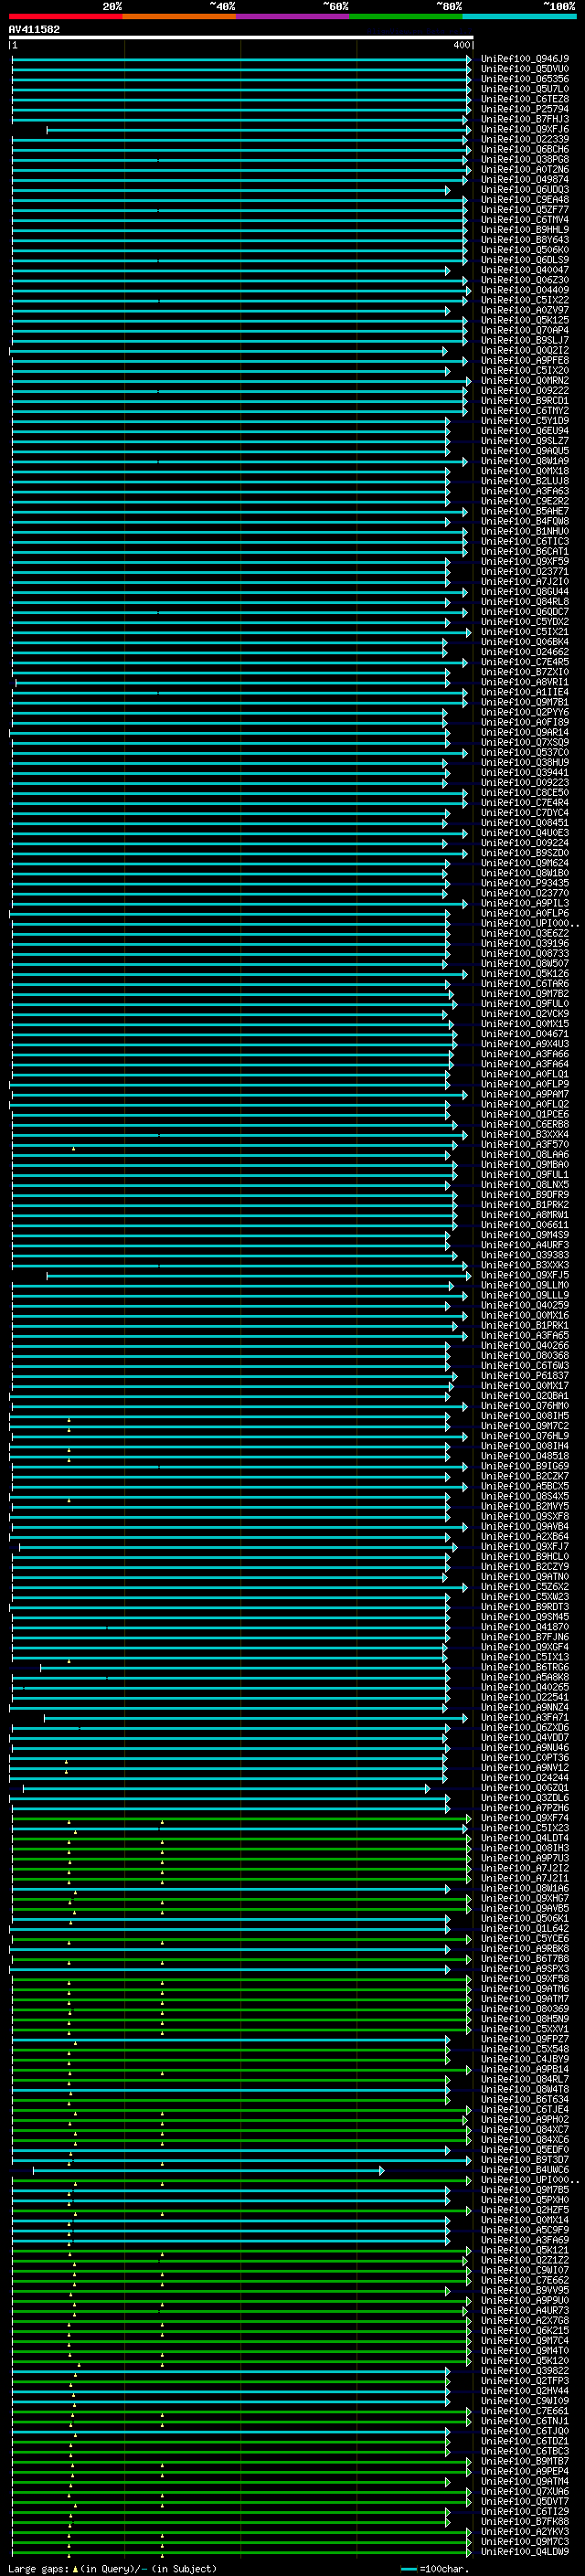The width and height of the screenshot is (585, 2576).
Task: Open hit UniRef100_O65356
Action: point(525,79)
